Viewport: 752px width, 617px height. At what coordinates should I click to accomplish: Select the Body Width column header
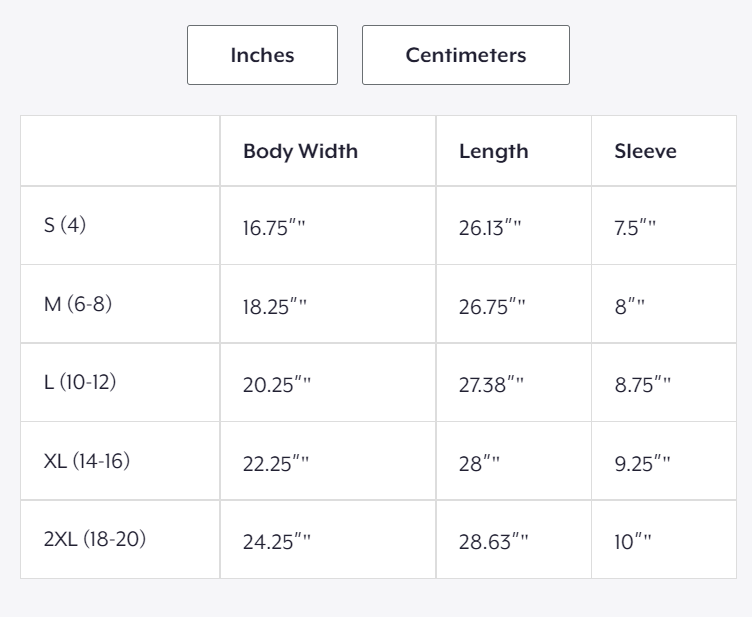pyautogui.click(x=300, y=151)
